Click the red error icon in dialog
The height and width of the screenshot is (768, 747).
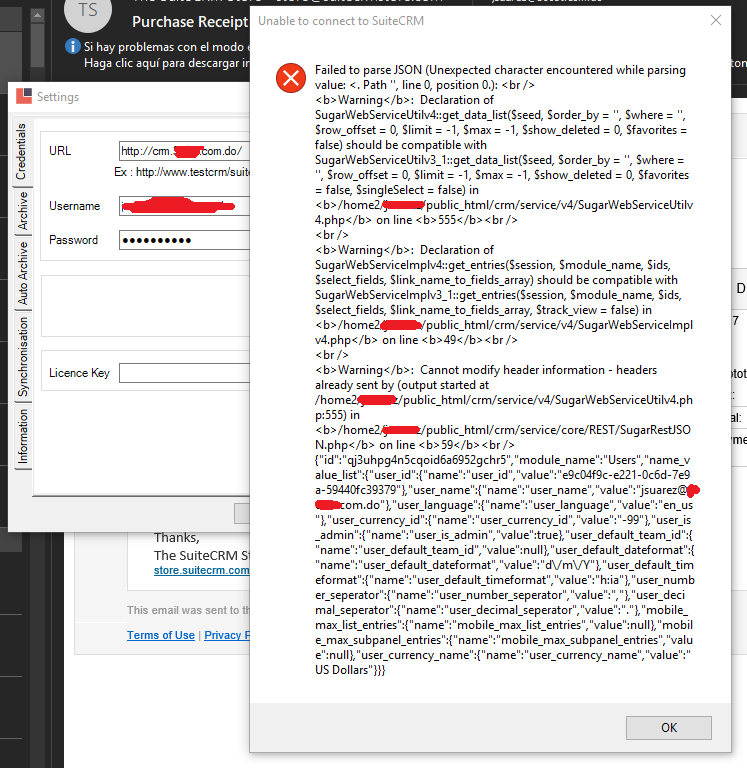click(x=291, y=78)
